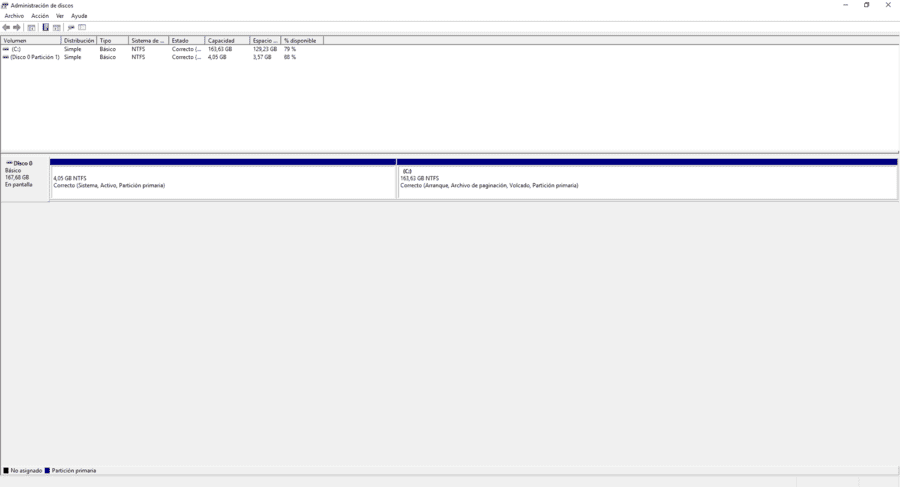Restore down the Administración de discos window
The width and height of the screenshot is (900, 487).
pyautogui.click(x=867, y=5)
